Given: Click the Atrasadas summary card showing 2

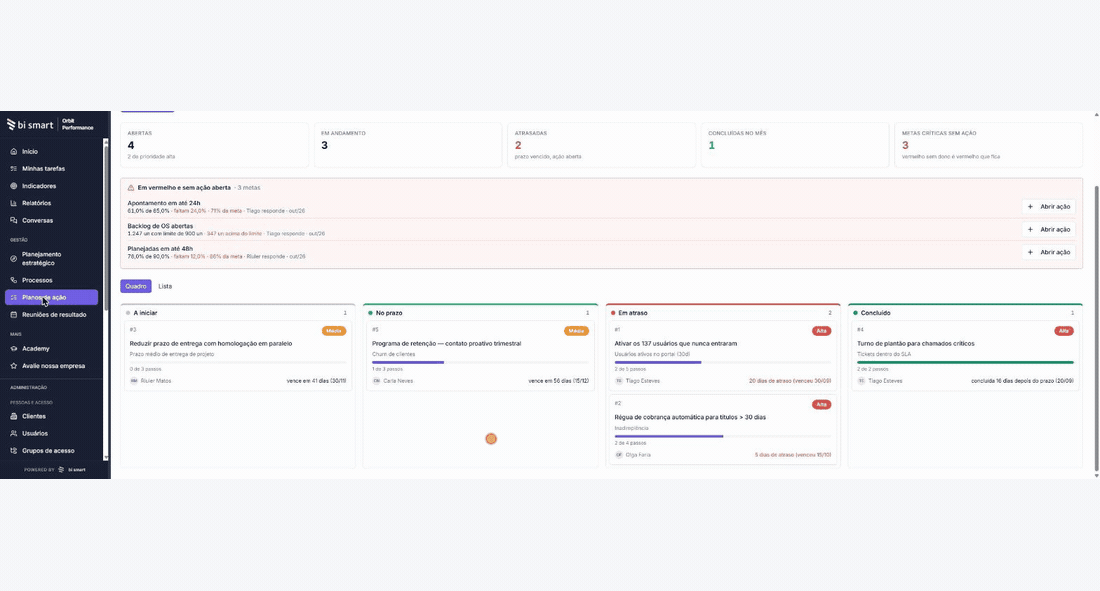Looking at the screenshot, I should pyautogui.click(x=601, y=145).
